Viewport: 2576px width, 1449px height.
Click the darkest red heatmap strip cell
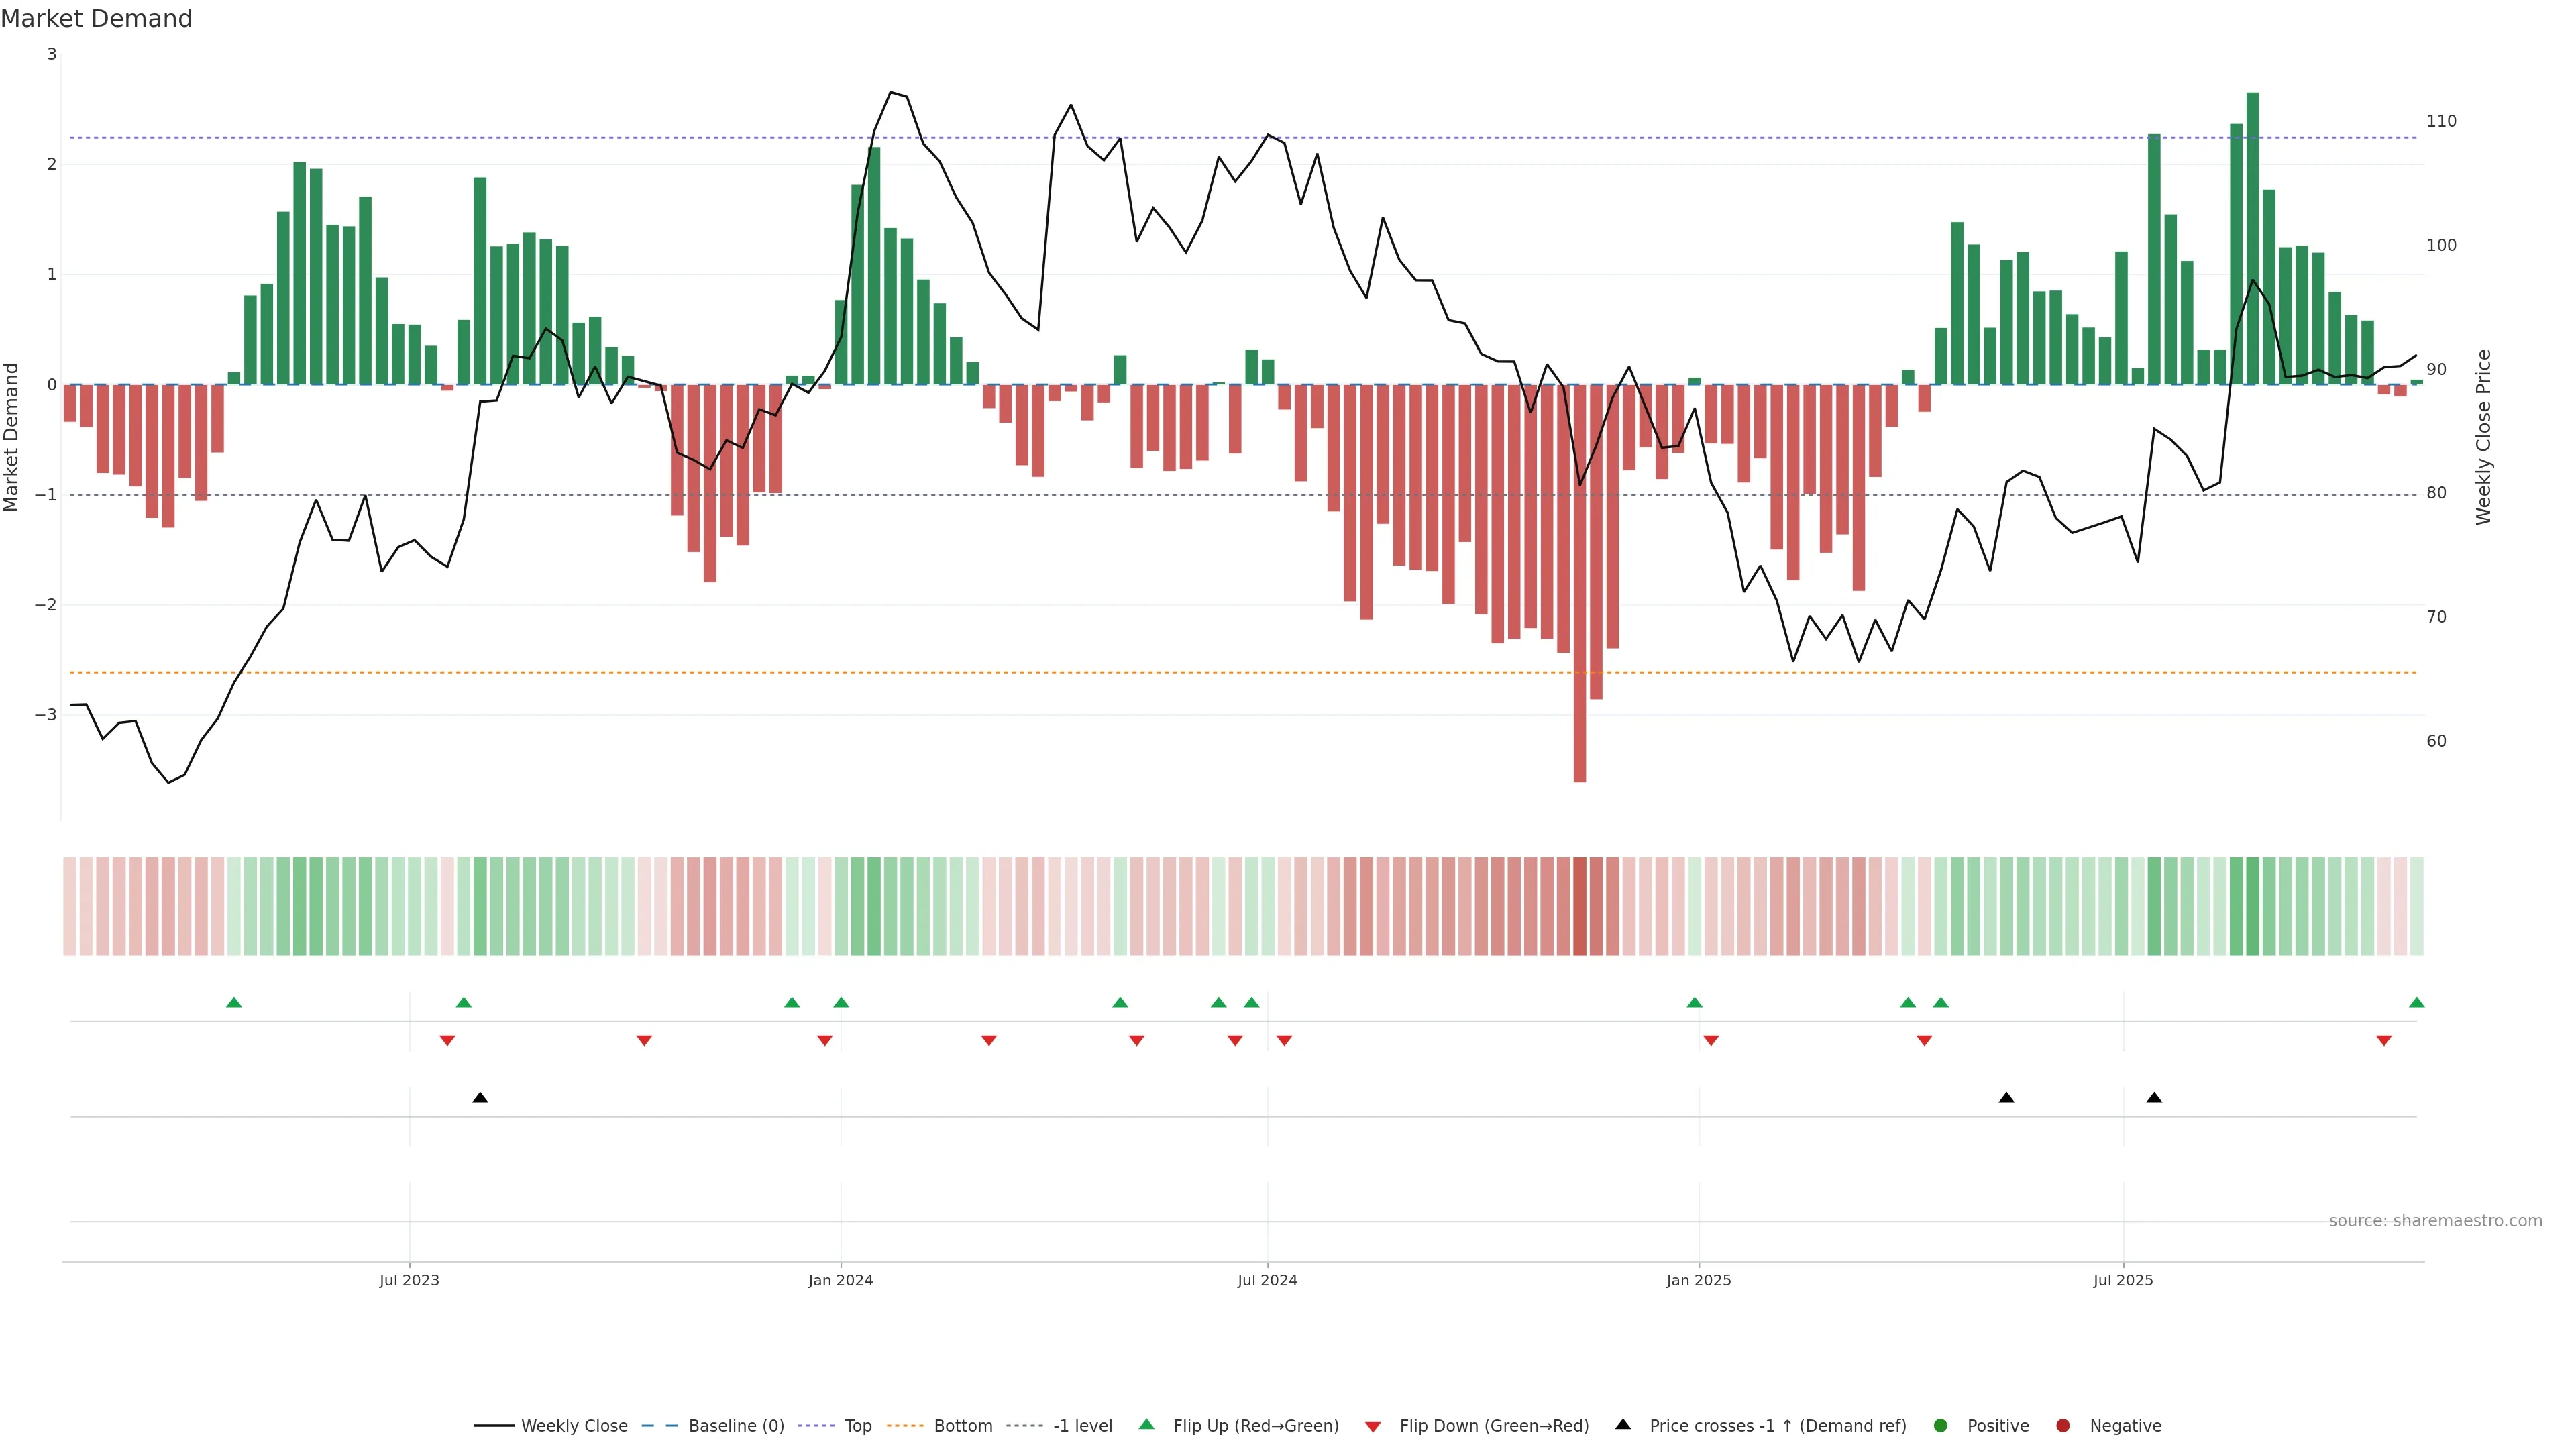click(x=1580, y=906)
